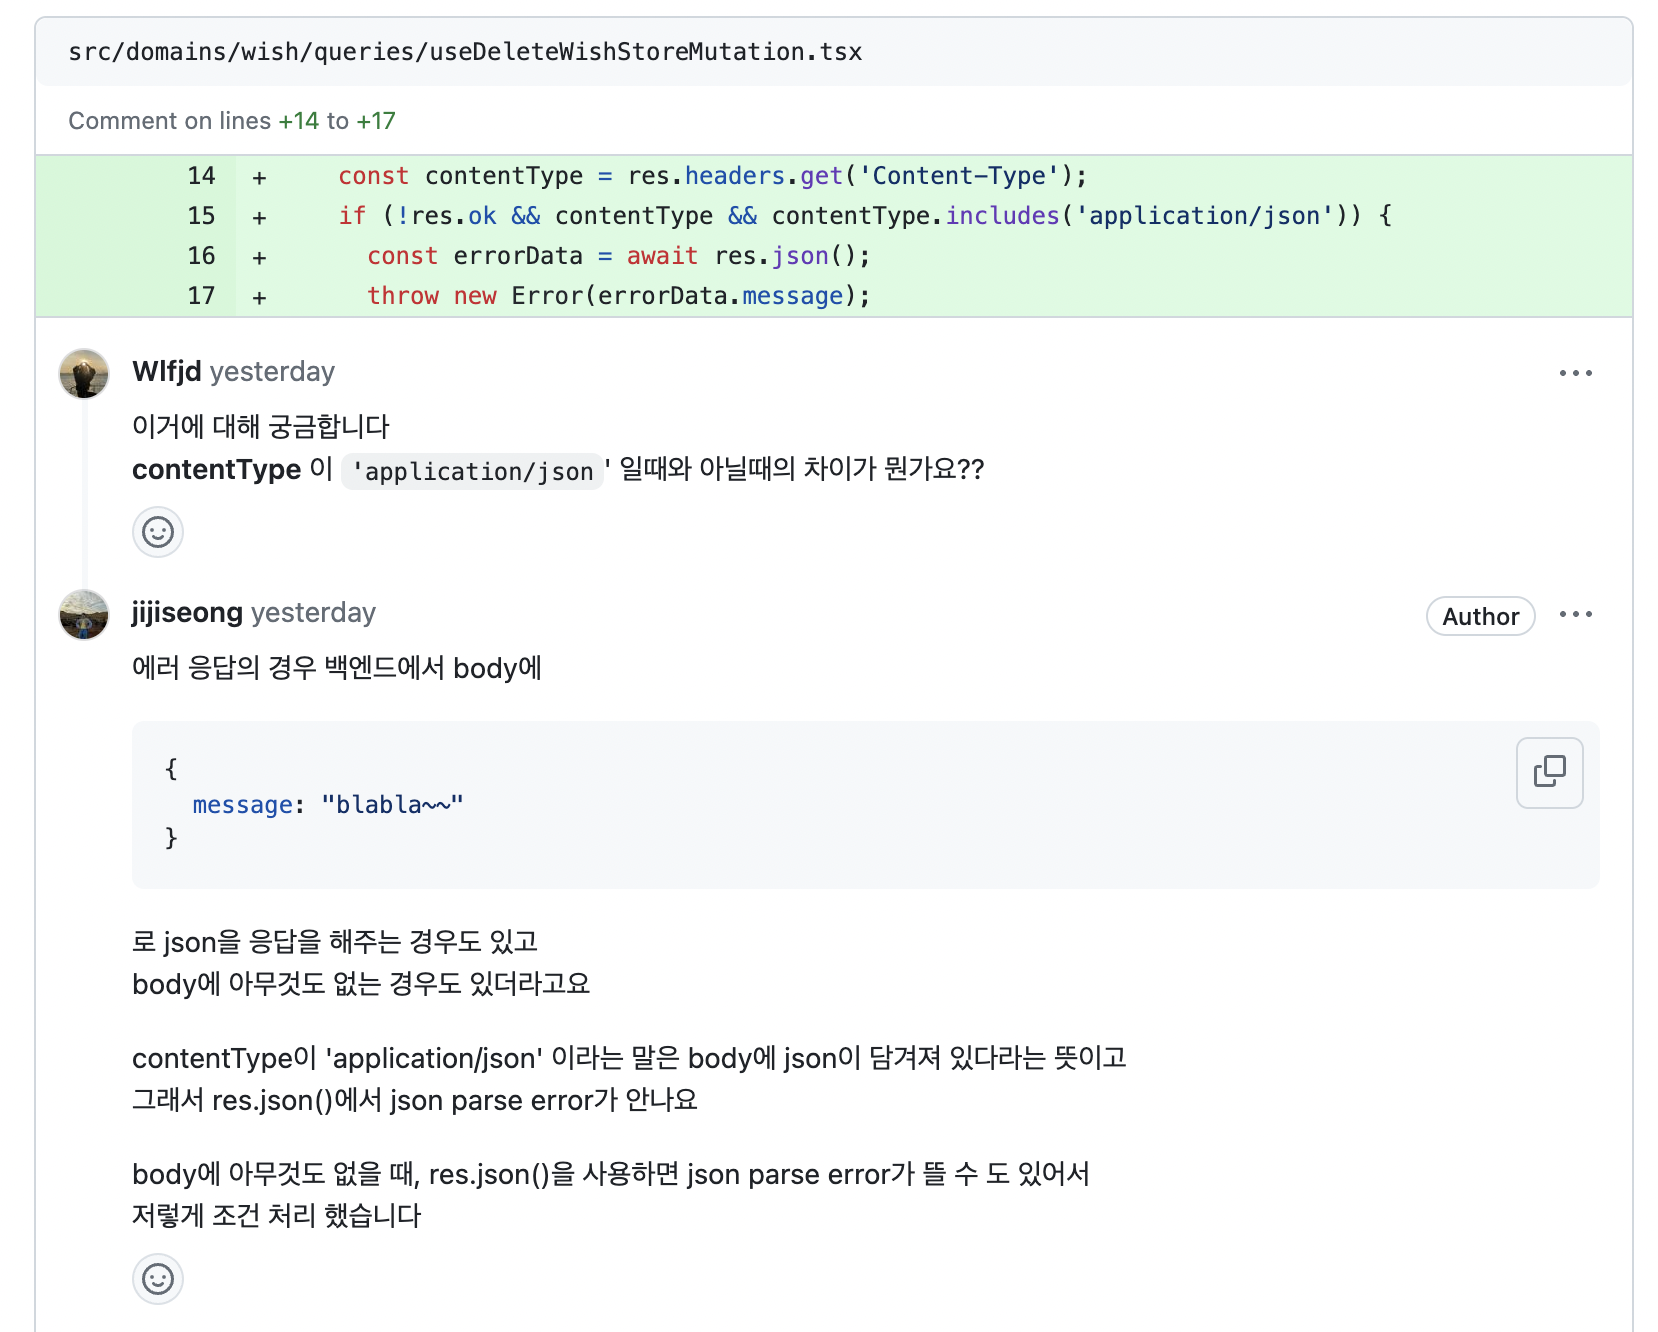The width and height of the screenshot is (1658, 1332).
Task: Select the smiley reaction picker below the code comment
Action: 157,532
